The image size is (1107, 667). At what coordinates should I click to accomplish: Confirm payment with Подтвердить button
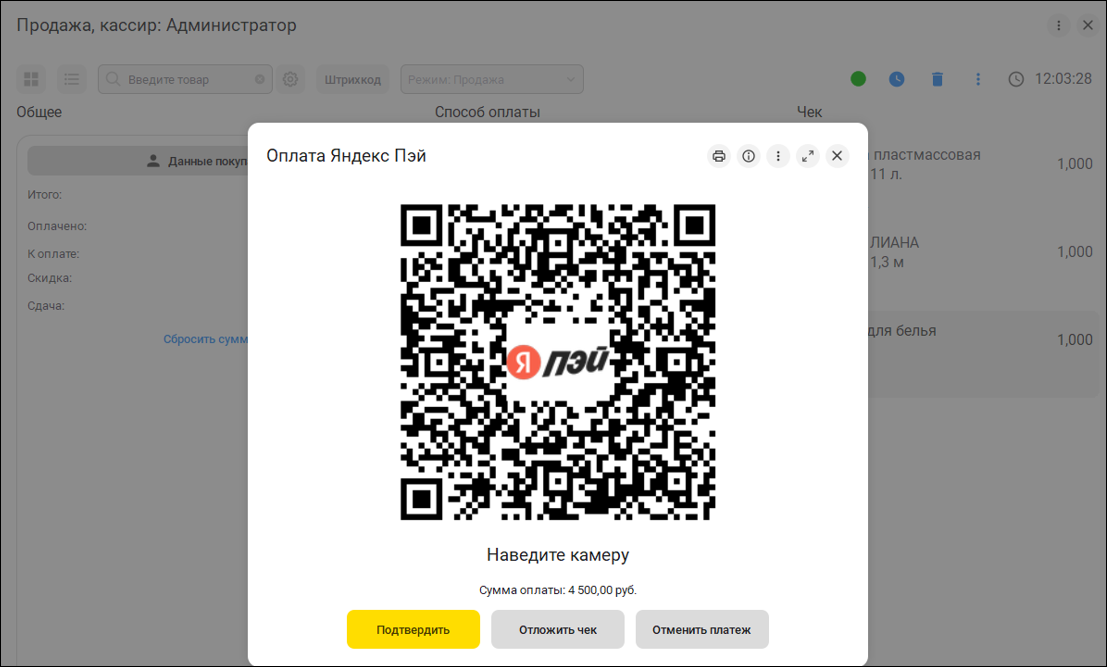point(413,630)
